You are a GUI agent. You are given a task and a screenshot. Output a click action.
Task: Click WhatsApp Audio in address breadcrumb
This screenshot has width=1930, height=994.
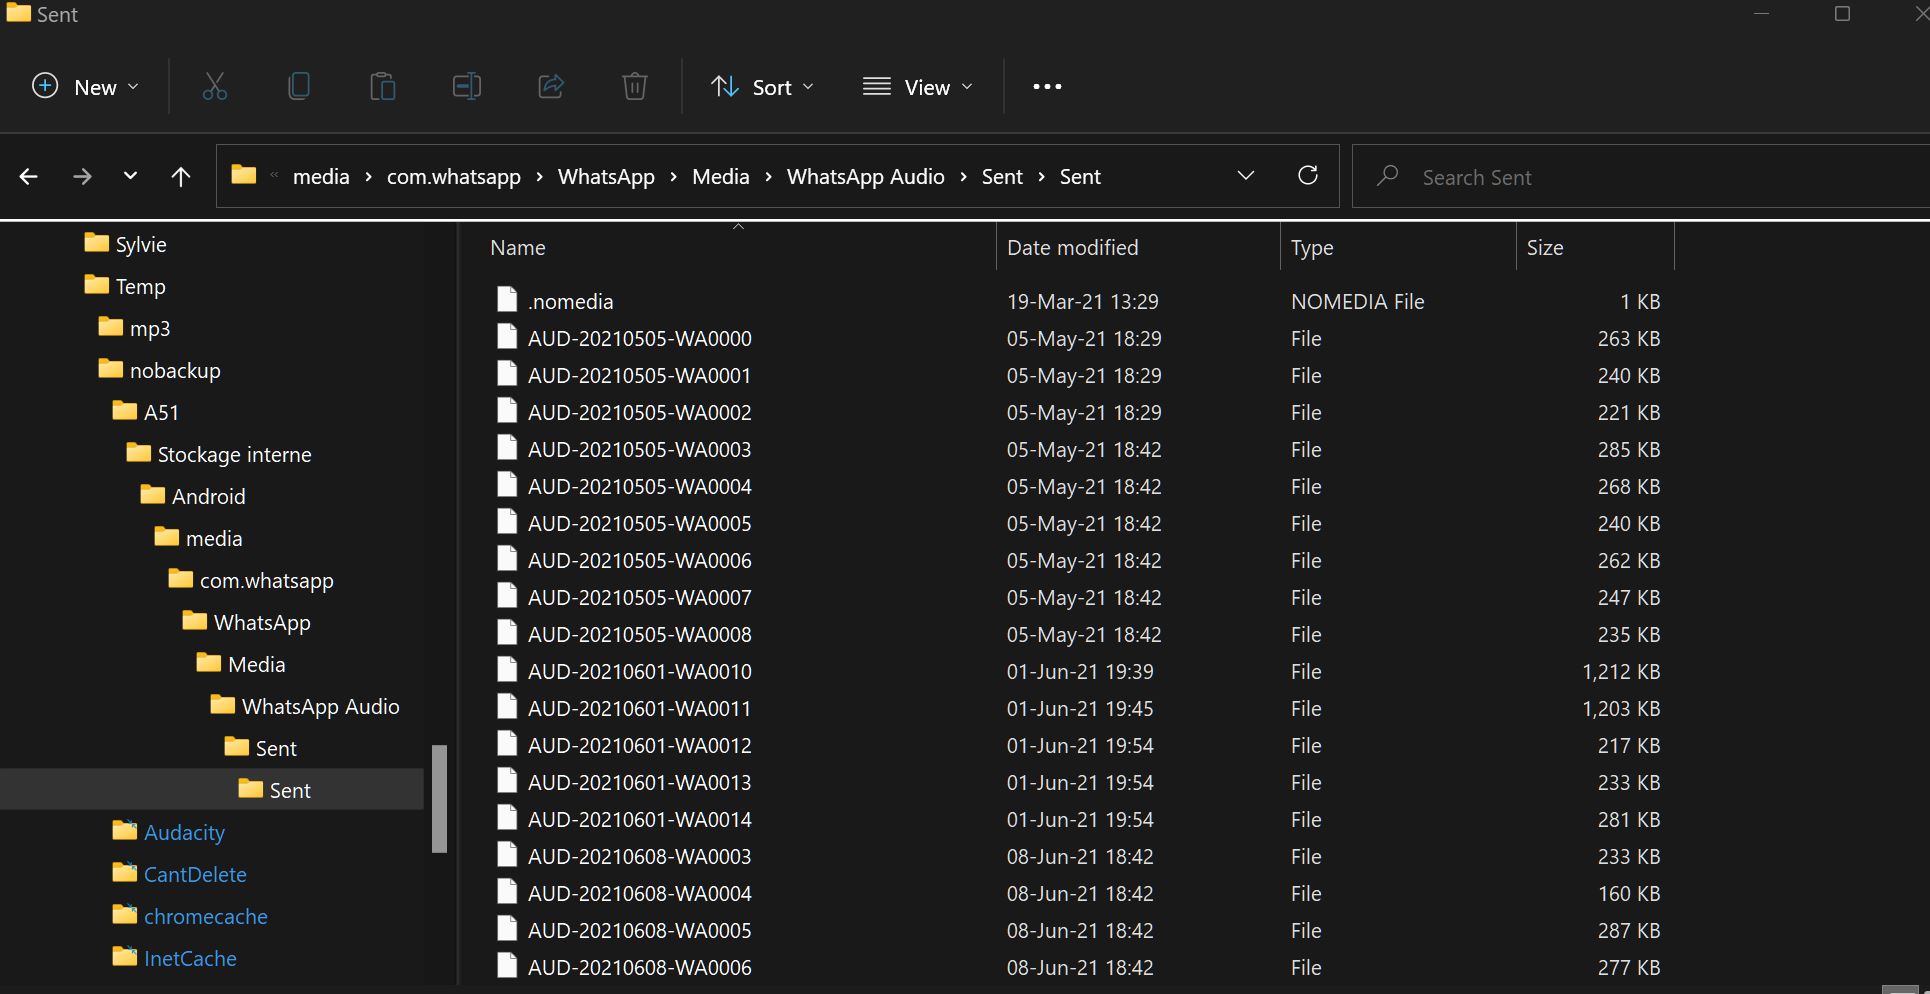click(866, 177)
